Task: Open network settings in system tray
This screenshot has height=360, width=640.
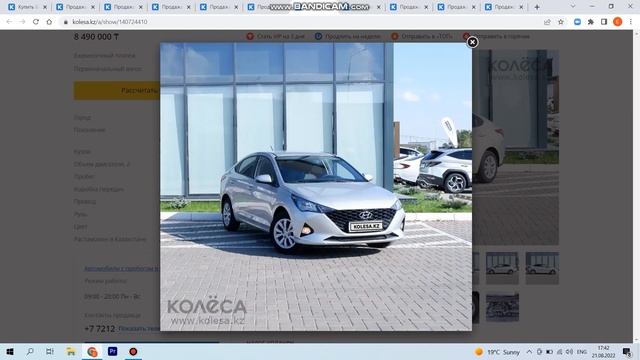Action: click(x=560, y=352)
